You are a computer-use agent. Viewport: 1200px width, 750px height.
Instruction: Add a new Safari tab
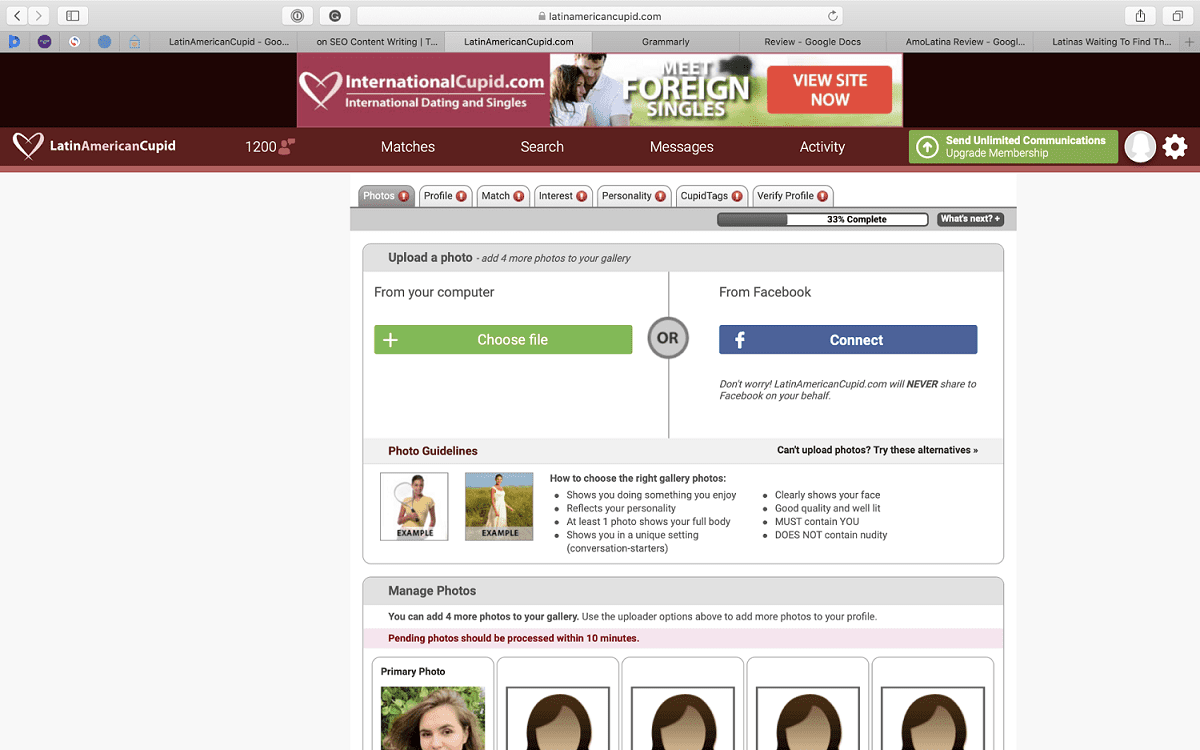coord(1189,42)
